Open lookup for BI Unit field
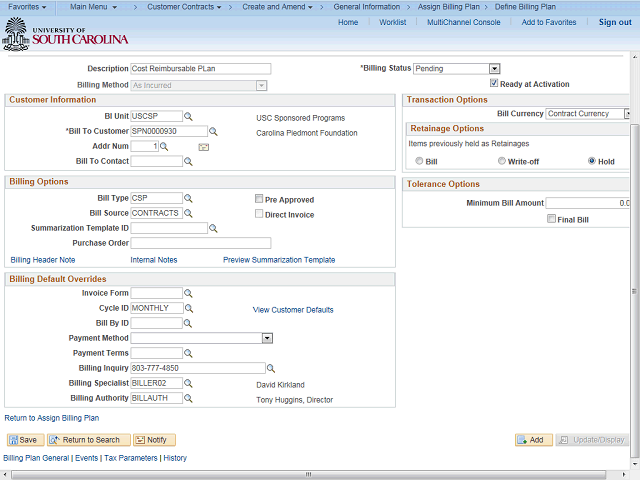 [188, 116]
